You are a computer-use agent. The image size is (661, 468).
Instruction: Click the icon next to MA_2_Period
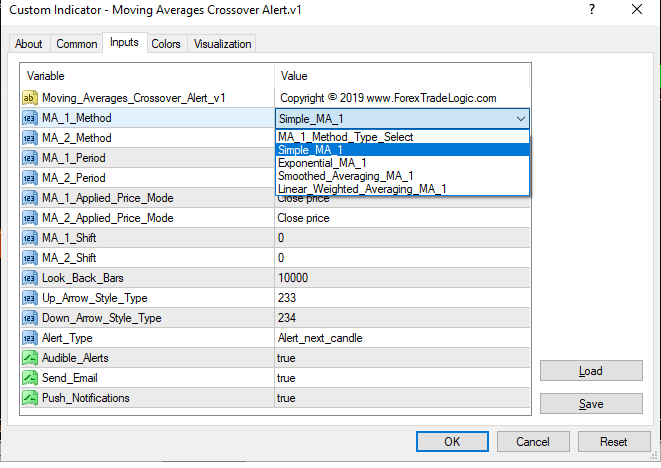29,178
